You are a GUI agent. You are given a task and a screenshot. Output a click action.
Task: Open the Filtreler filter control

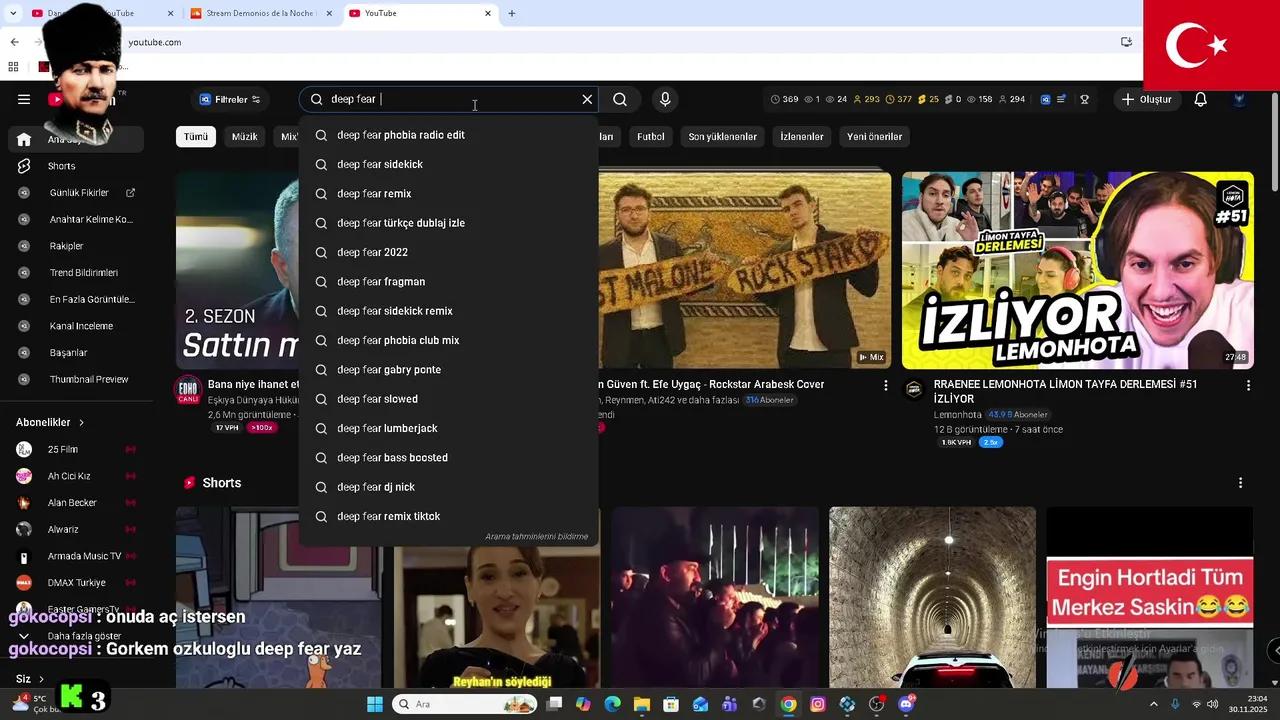230,99
